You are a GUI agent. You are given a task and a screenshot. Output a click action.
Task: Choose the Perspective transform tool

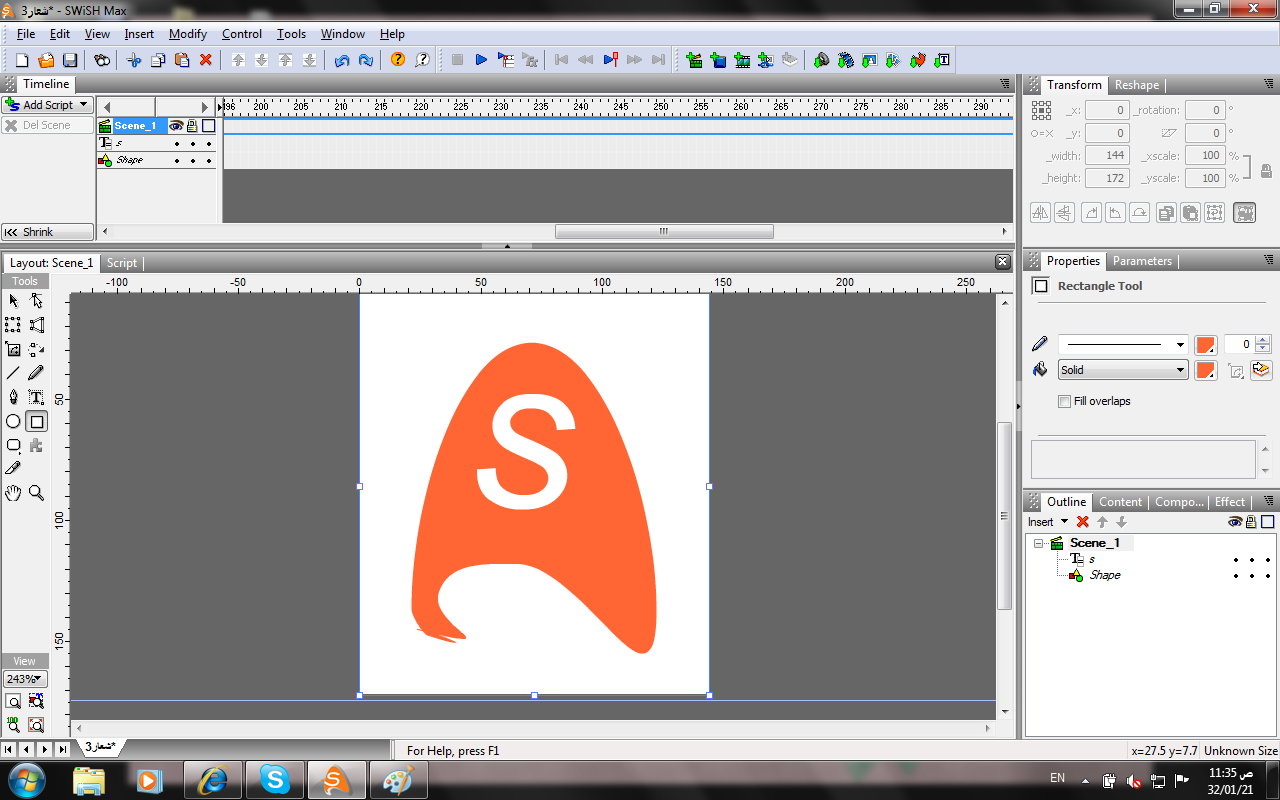click(36, 325)
